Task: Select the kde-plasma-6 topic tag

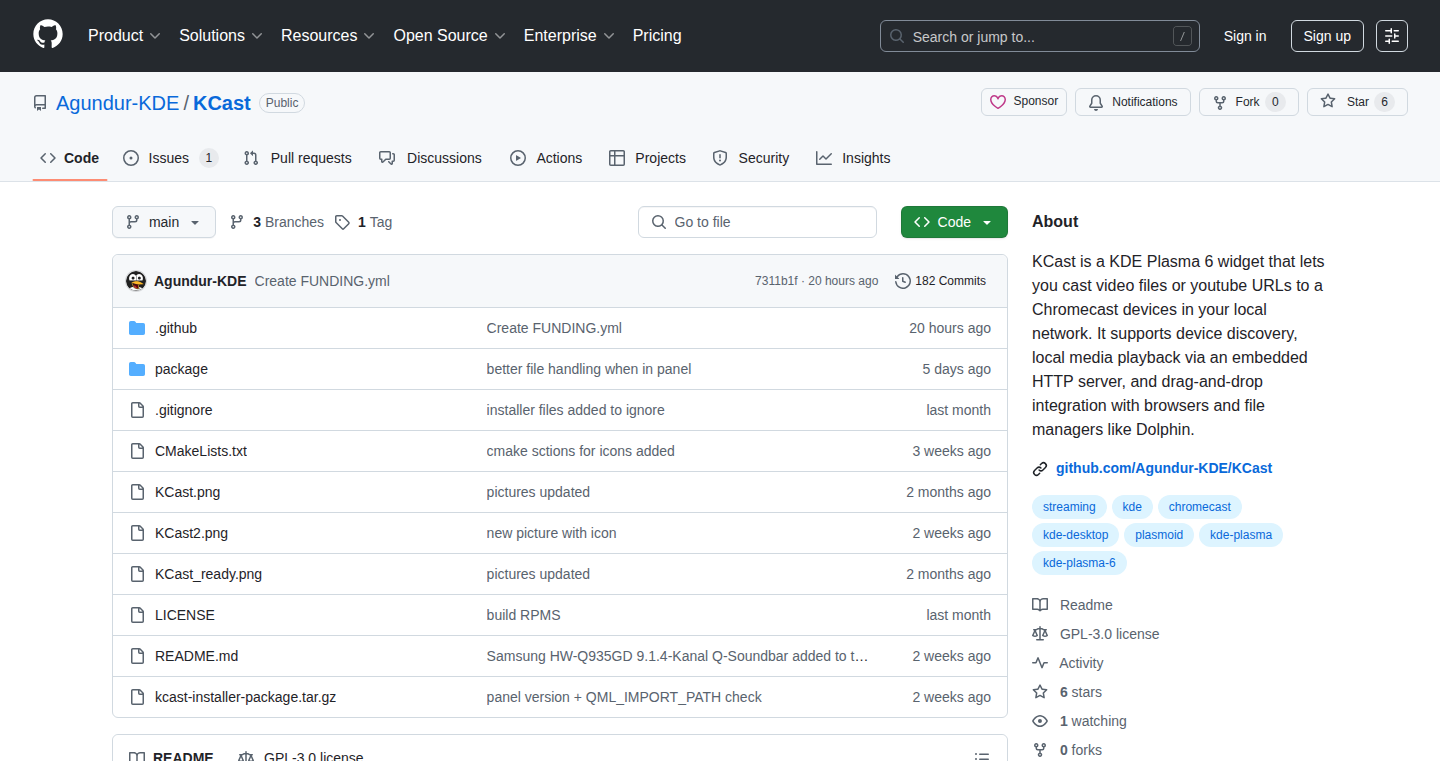Action: (1079, 563)
